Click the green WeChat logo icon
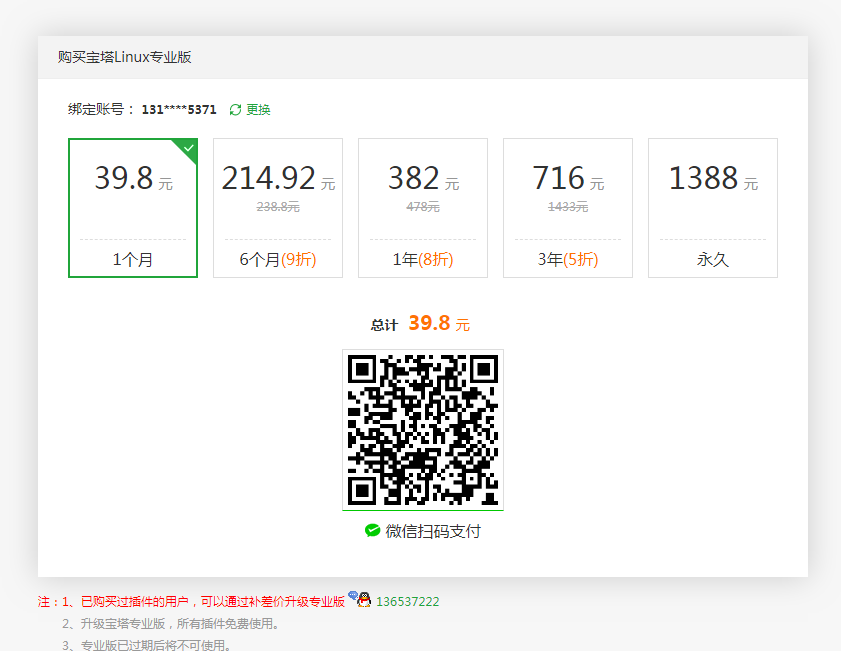Image resolution: width=841 pixels, height=651 pixels. tap(372, 531)
